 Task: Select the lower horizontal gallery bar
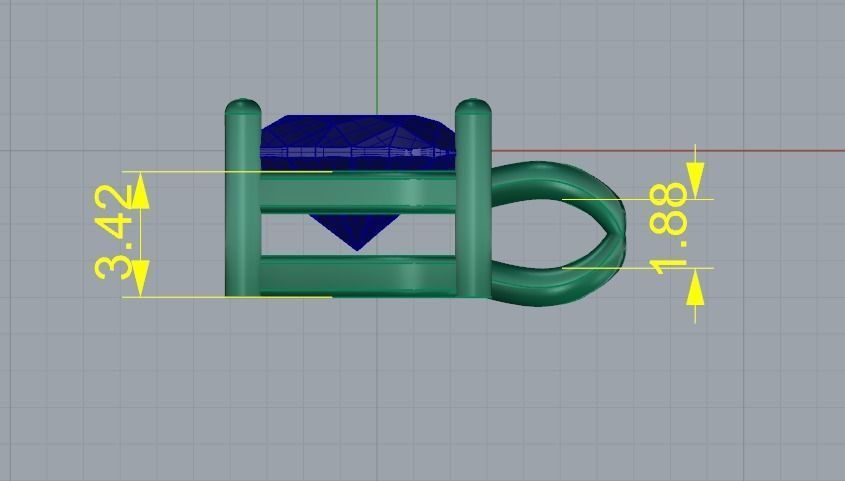coord(358,275)
